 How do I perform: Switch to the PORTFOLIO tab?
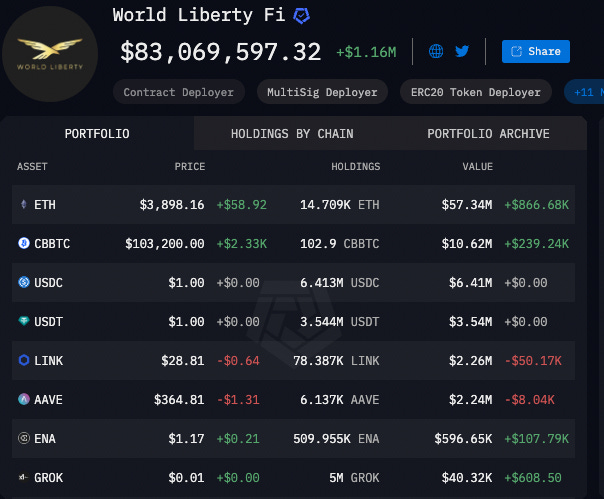97,134
